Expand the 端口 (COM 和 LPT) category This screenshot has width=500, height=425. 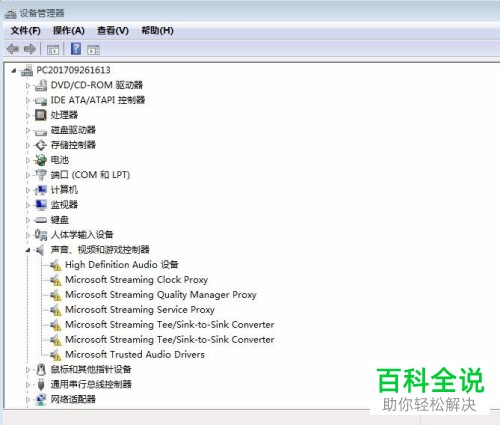pyautogui.click(x=28, y=175)
